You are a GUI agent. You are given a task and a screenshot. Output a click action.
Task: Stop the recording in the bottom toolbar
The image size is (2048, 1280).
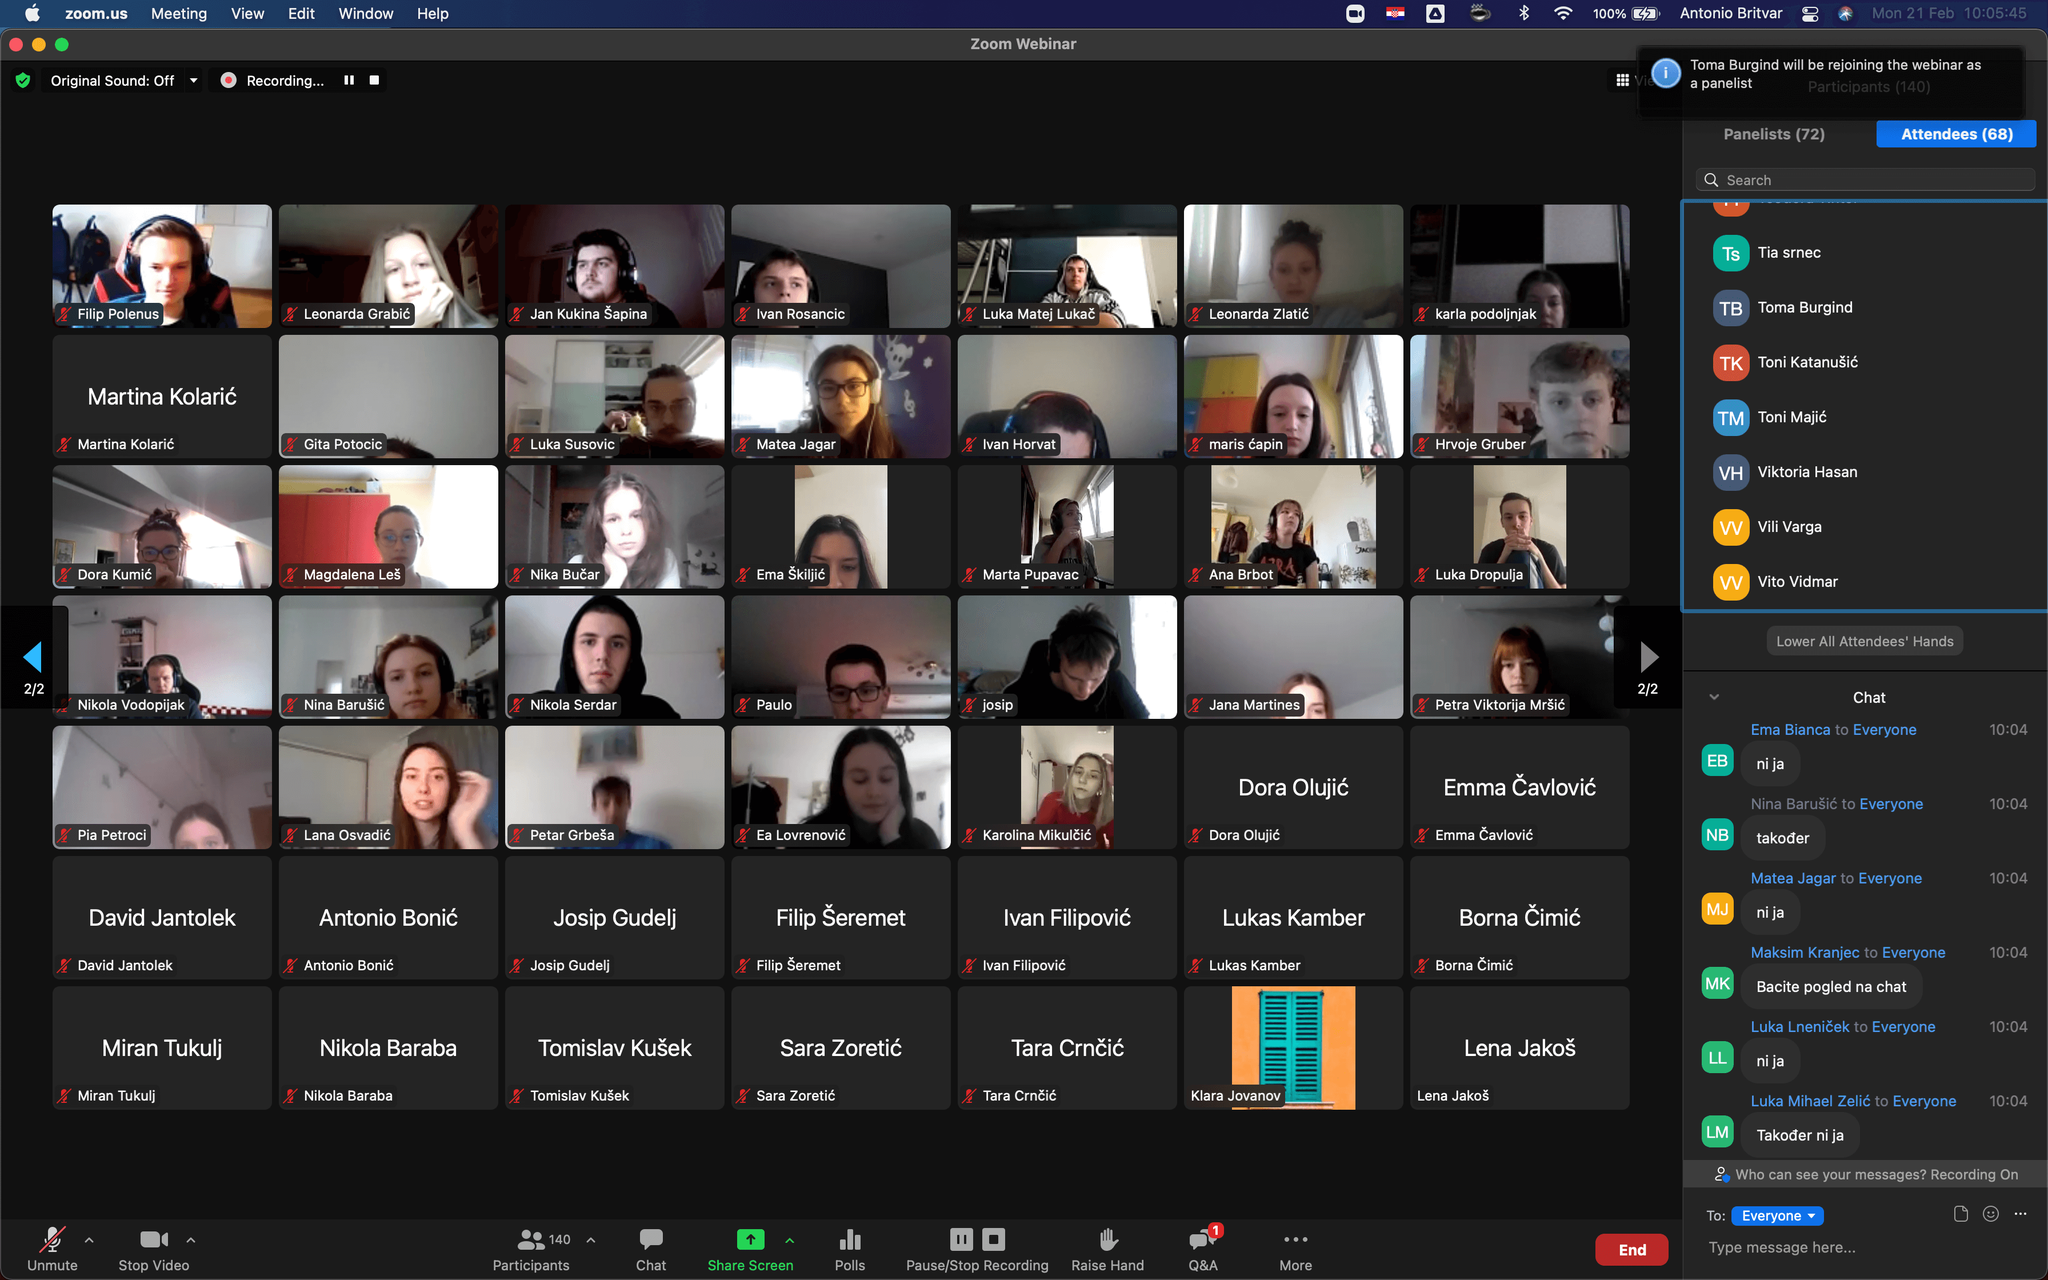coord(993,1239)
